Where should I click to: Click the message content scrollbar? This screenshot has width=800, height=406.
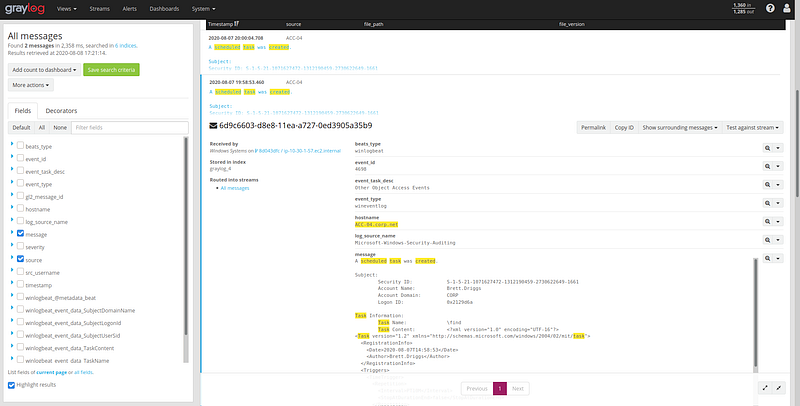click(756, 314)
